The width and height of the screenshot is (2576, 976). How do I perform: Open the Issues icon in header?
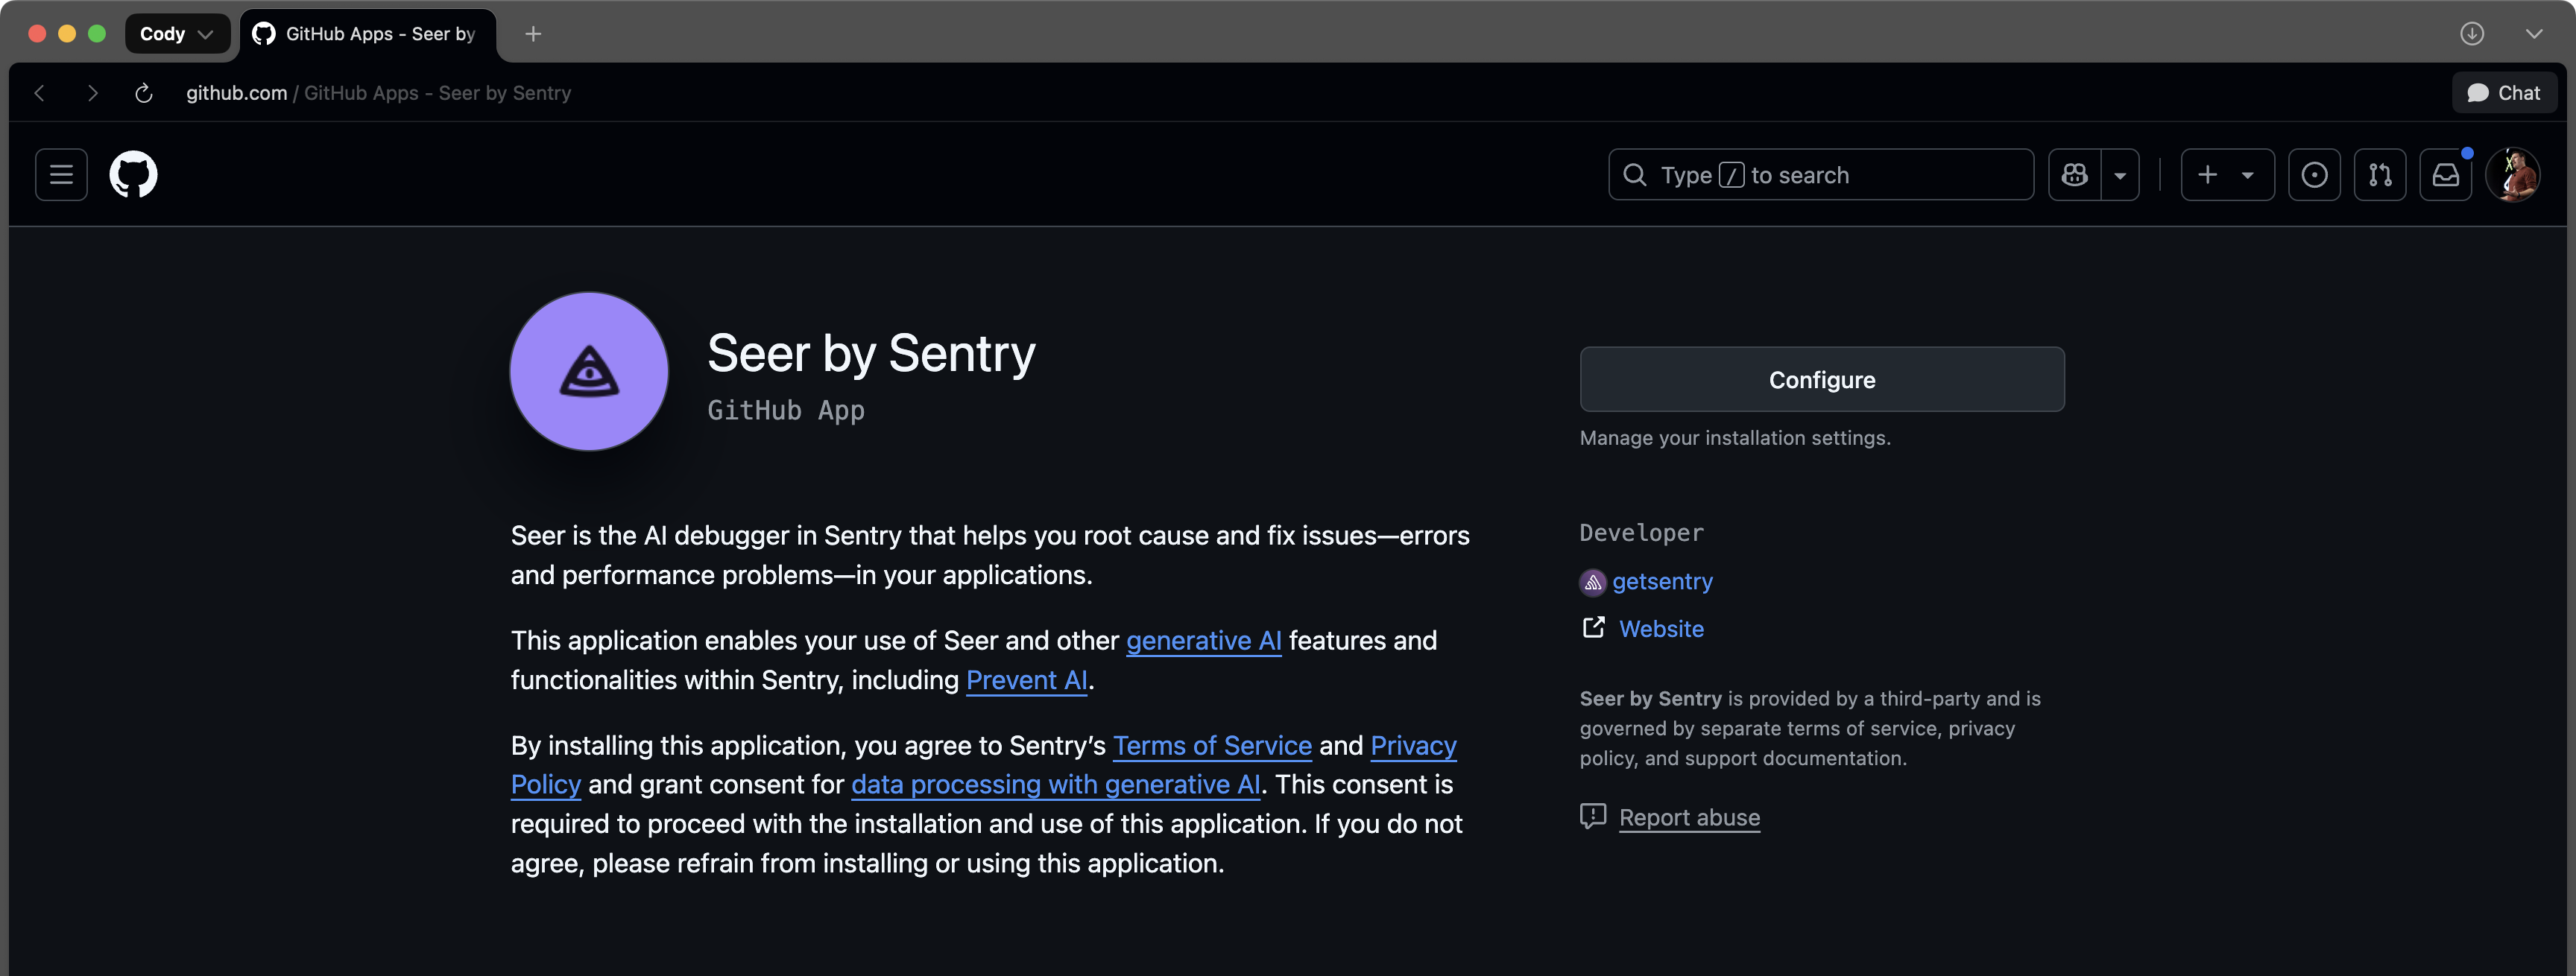point(2314,175)
